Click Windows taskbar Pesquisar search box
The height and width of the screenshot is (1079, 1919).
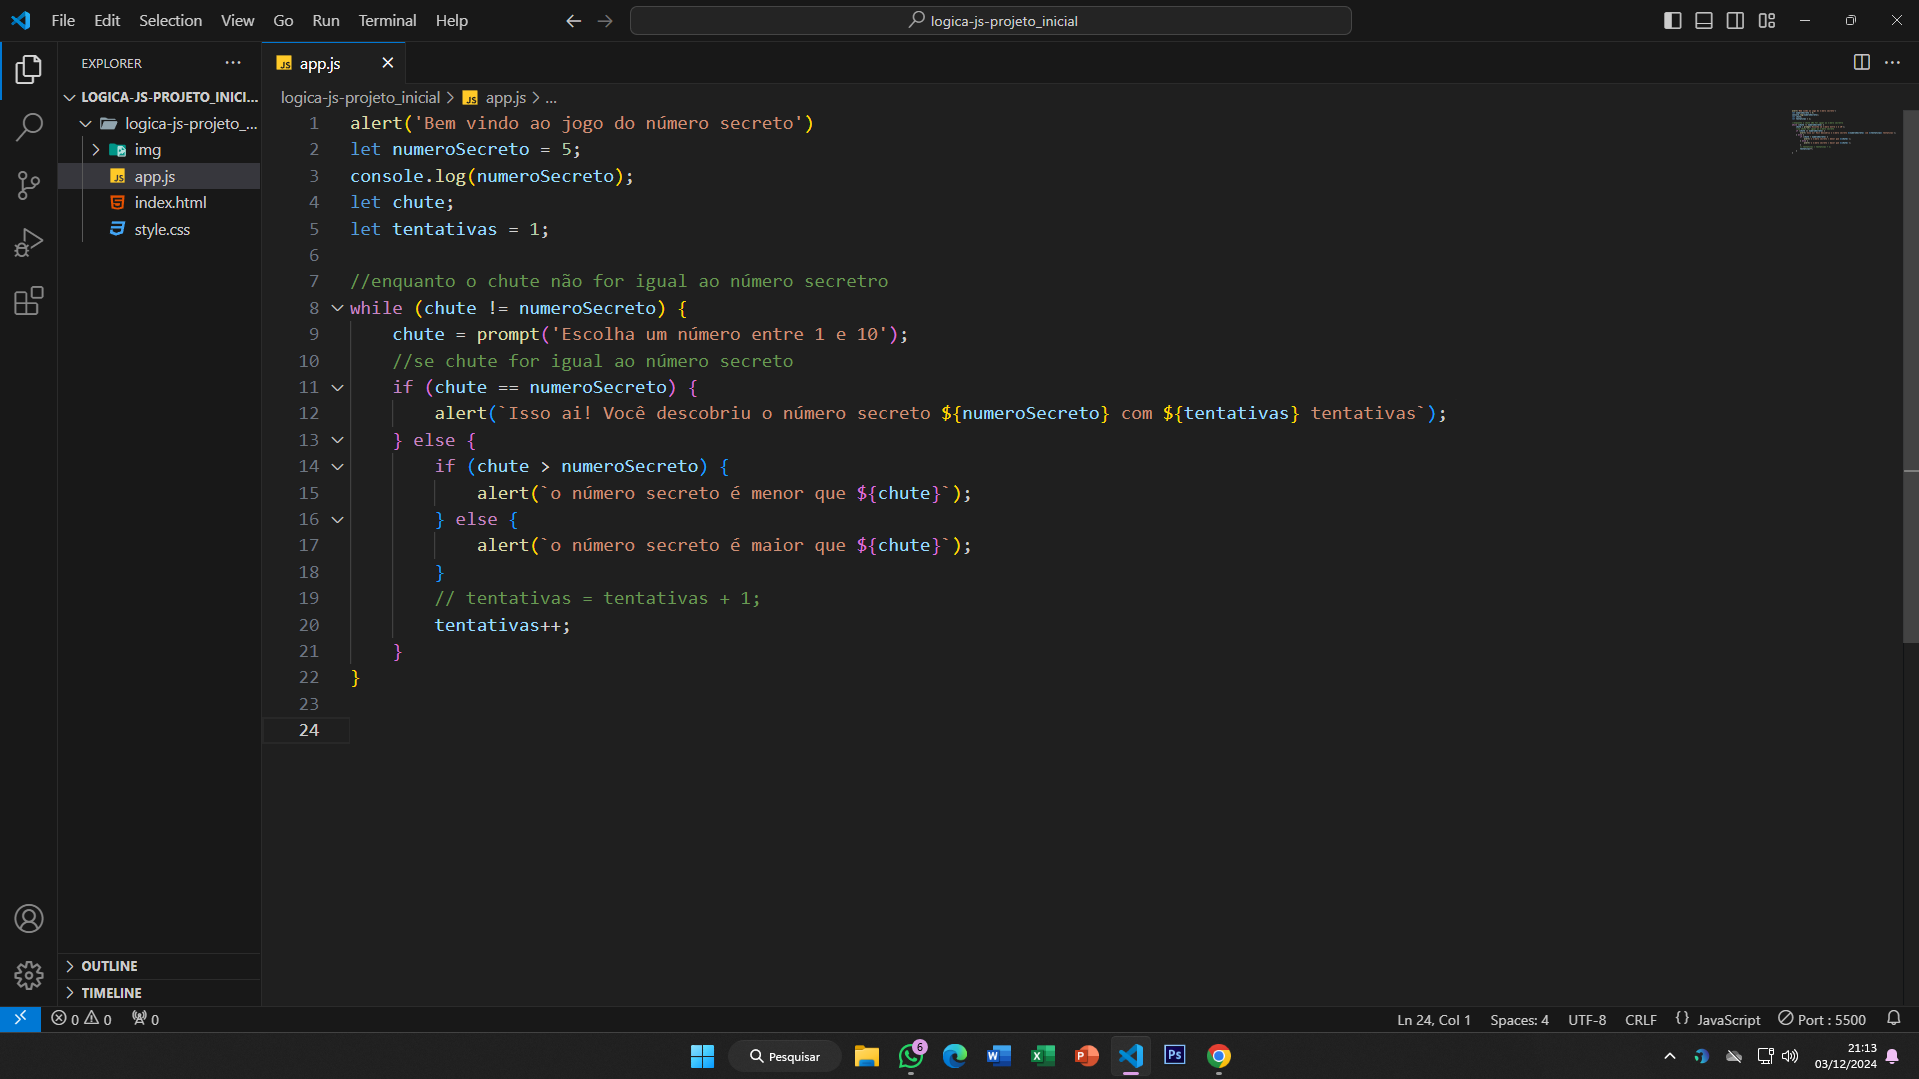[x=785, y=1056]
